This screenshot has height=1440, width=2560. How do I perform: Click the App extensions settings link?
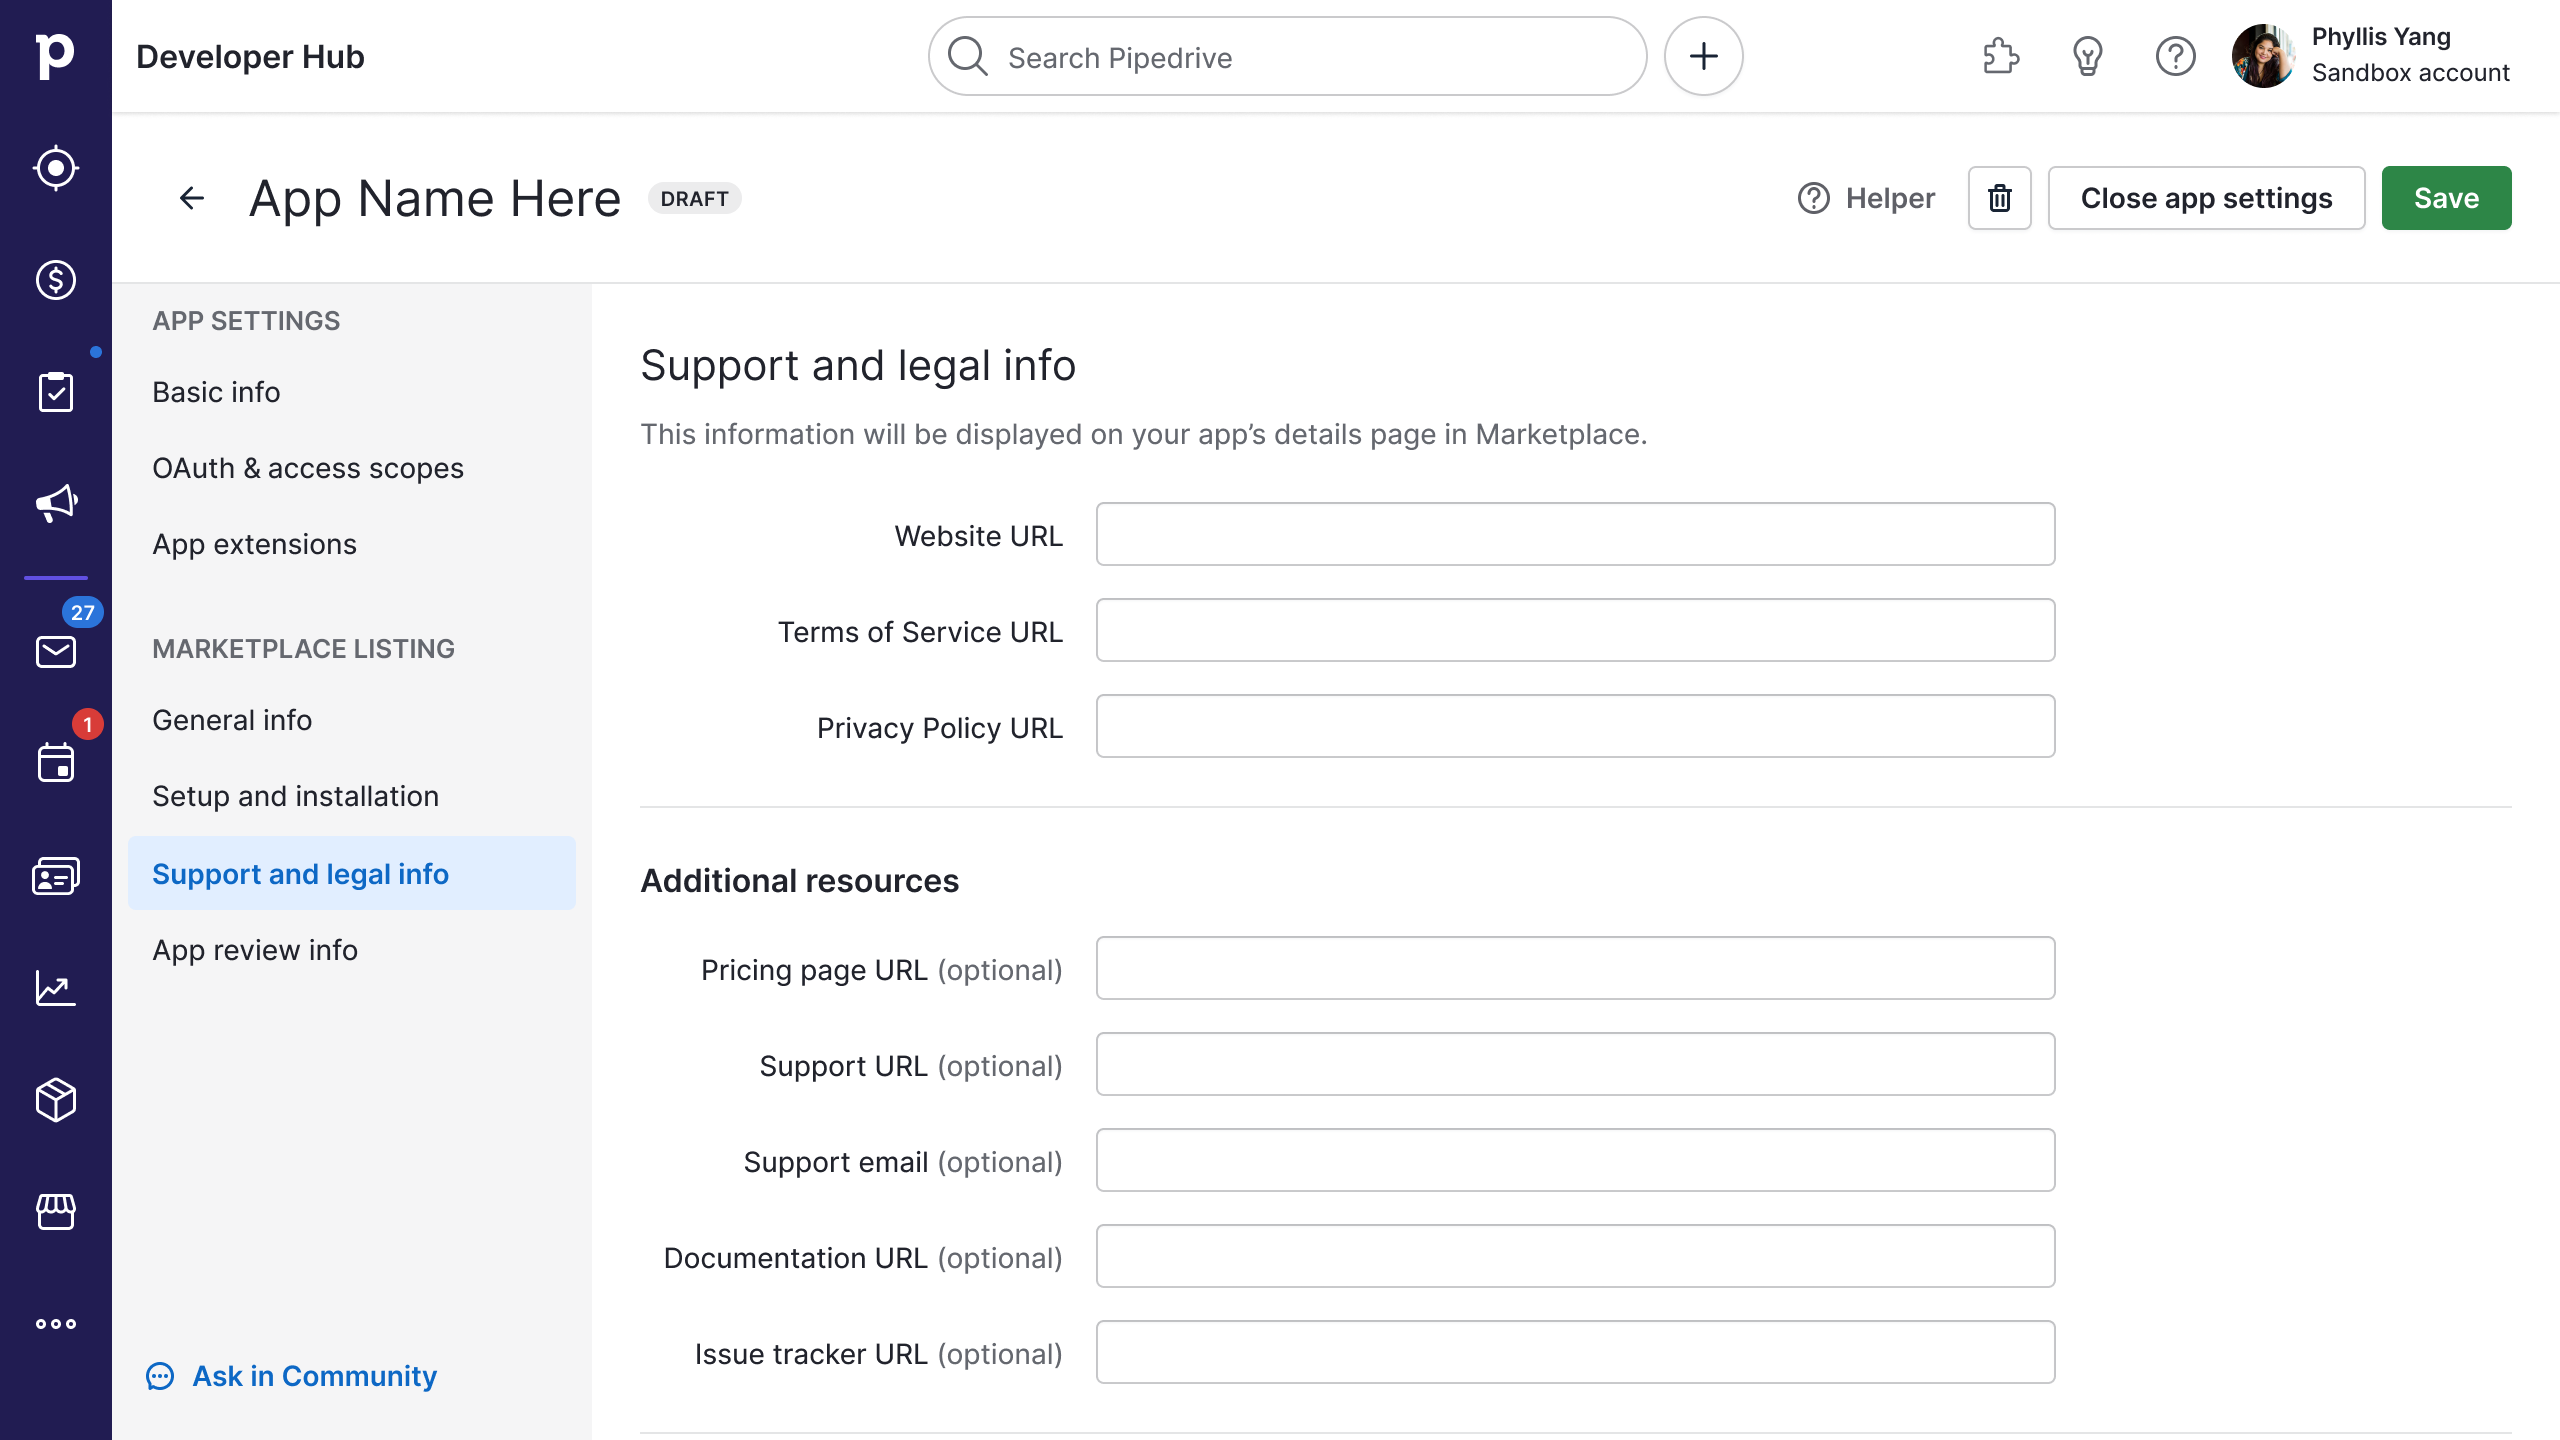coord(253,543)
